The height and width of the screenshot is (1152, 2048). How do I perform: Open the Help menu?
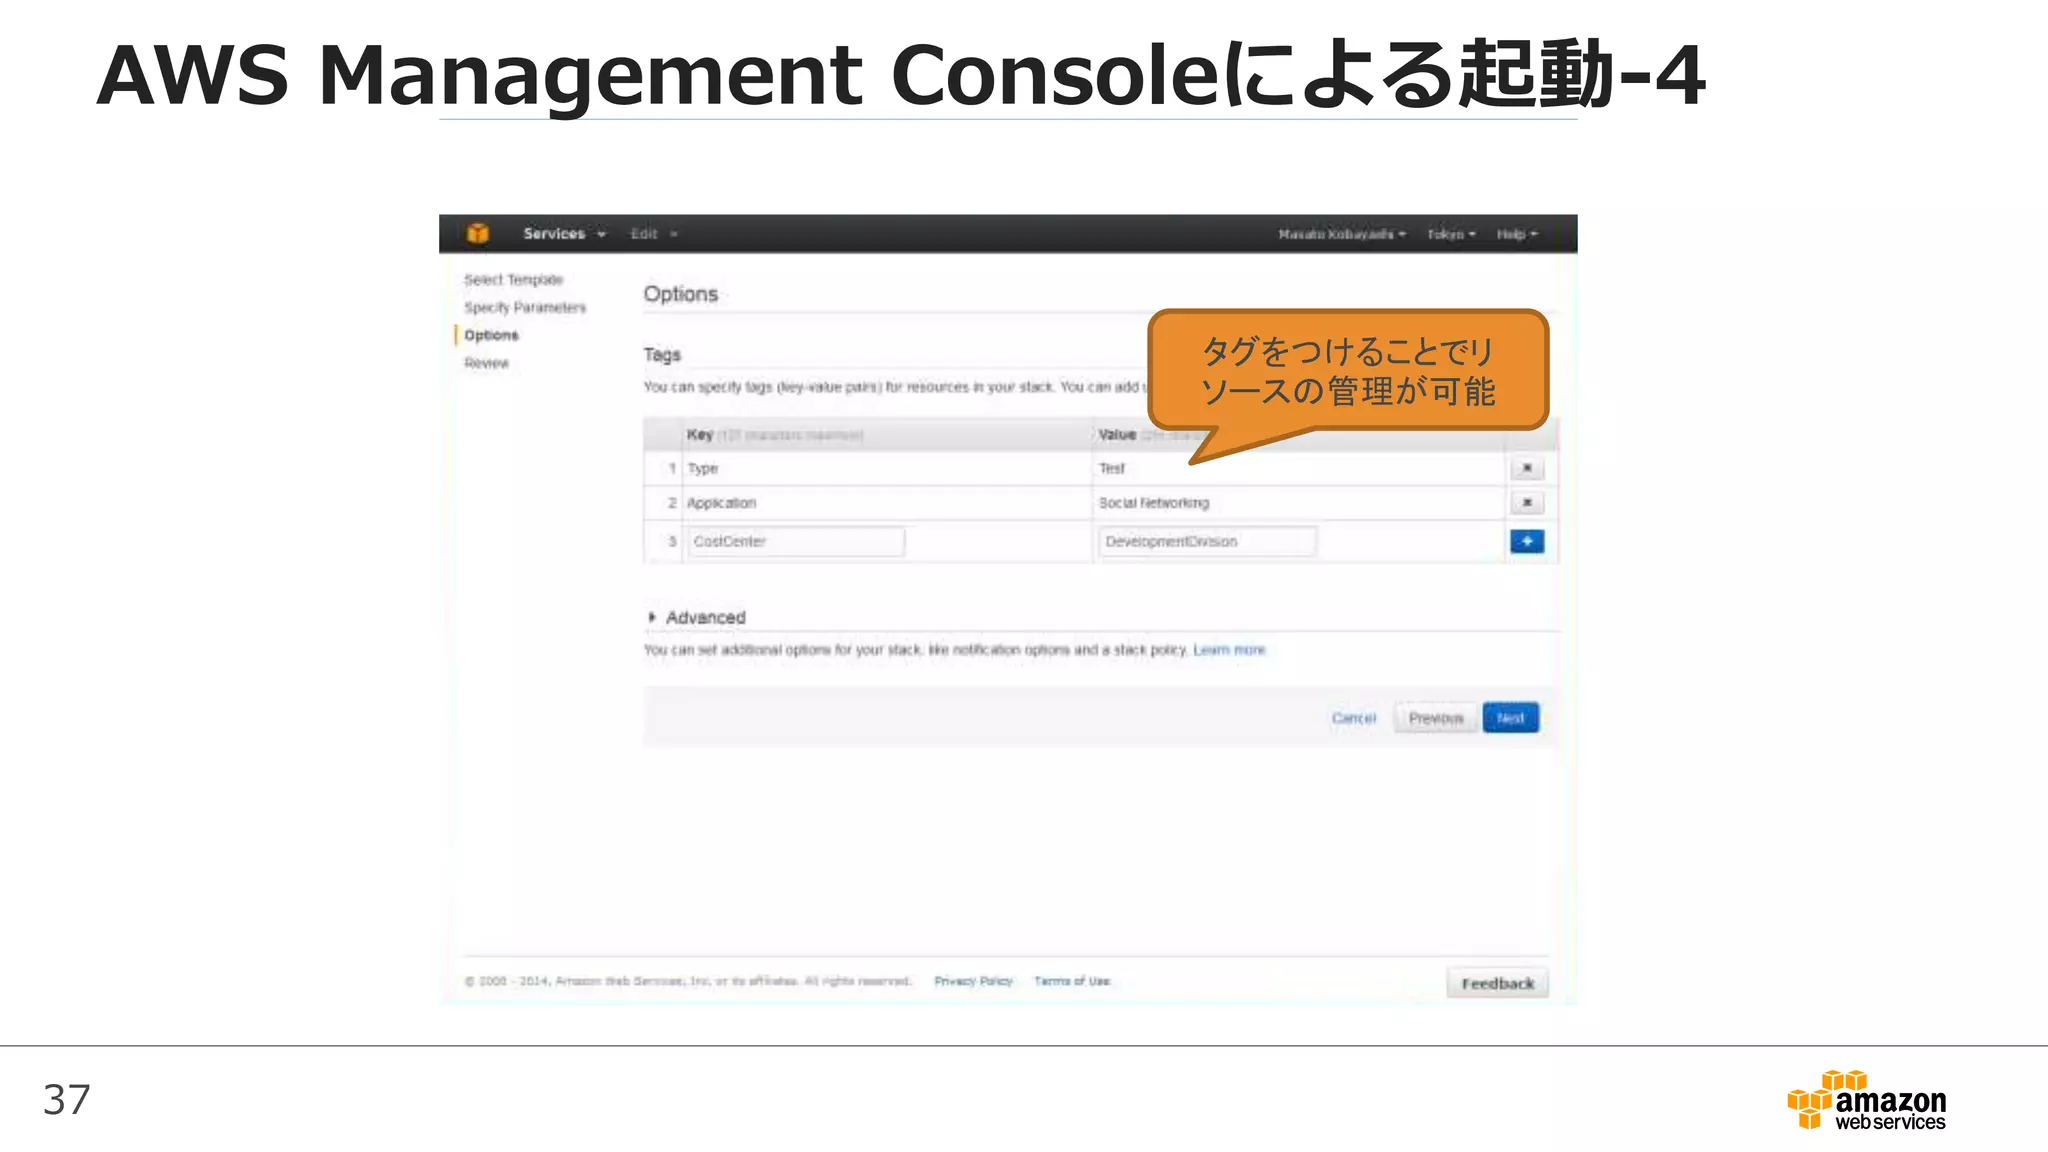click(x=1517, y=234)
